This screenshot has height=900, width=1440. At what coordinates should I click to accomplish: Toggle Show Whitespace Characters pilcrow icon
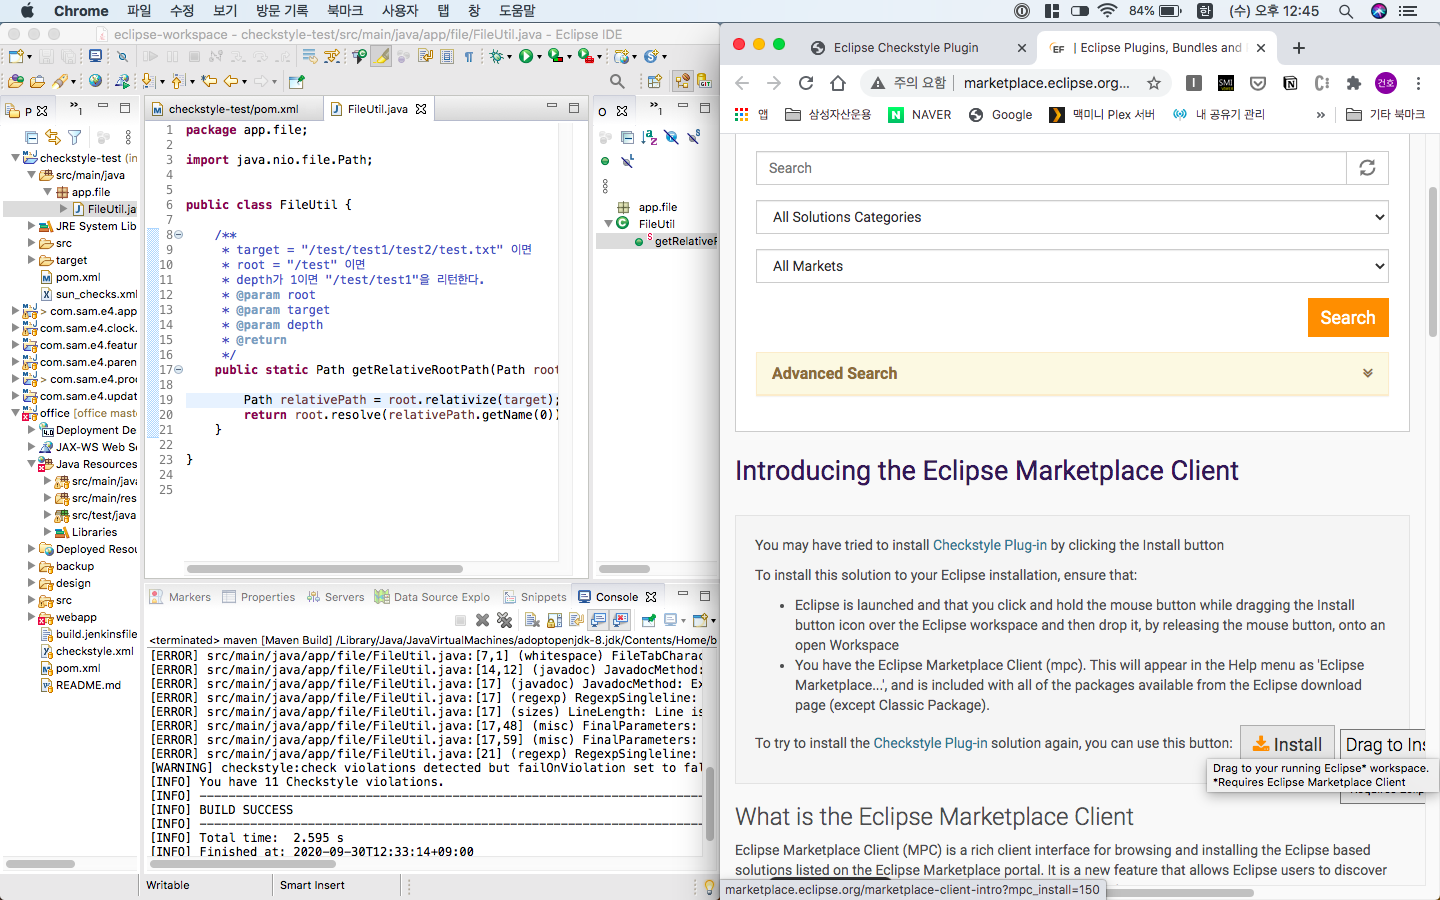pyautogui.click(x=468, y=57)
